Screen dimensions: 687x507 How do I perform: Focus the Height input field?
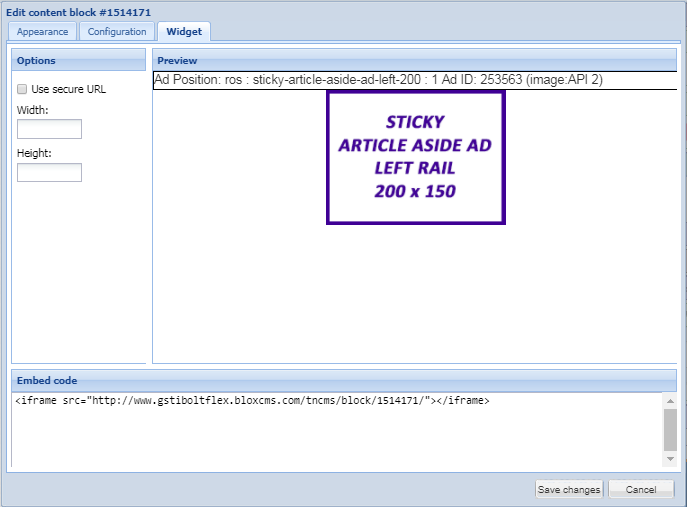pos(50,172)
